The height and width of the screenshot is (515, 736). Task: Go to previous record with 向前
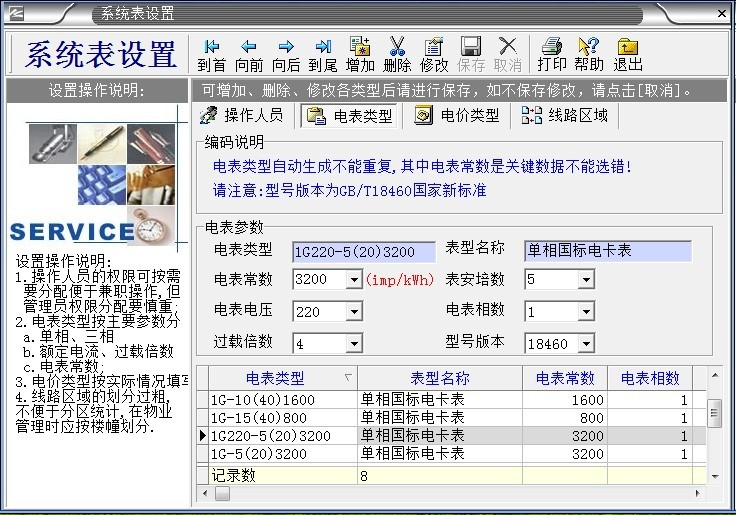pos(249,55)
